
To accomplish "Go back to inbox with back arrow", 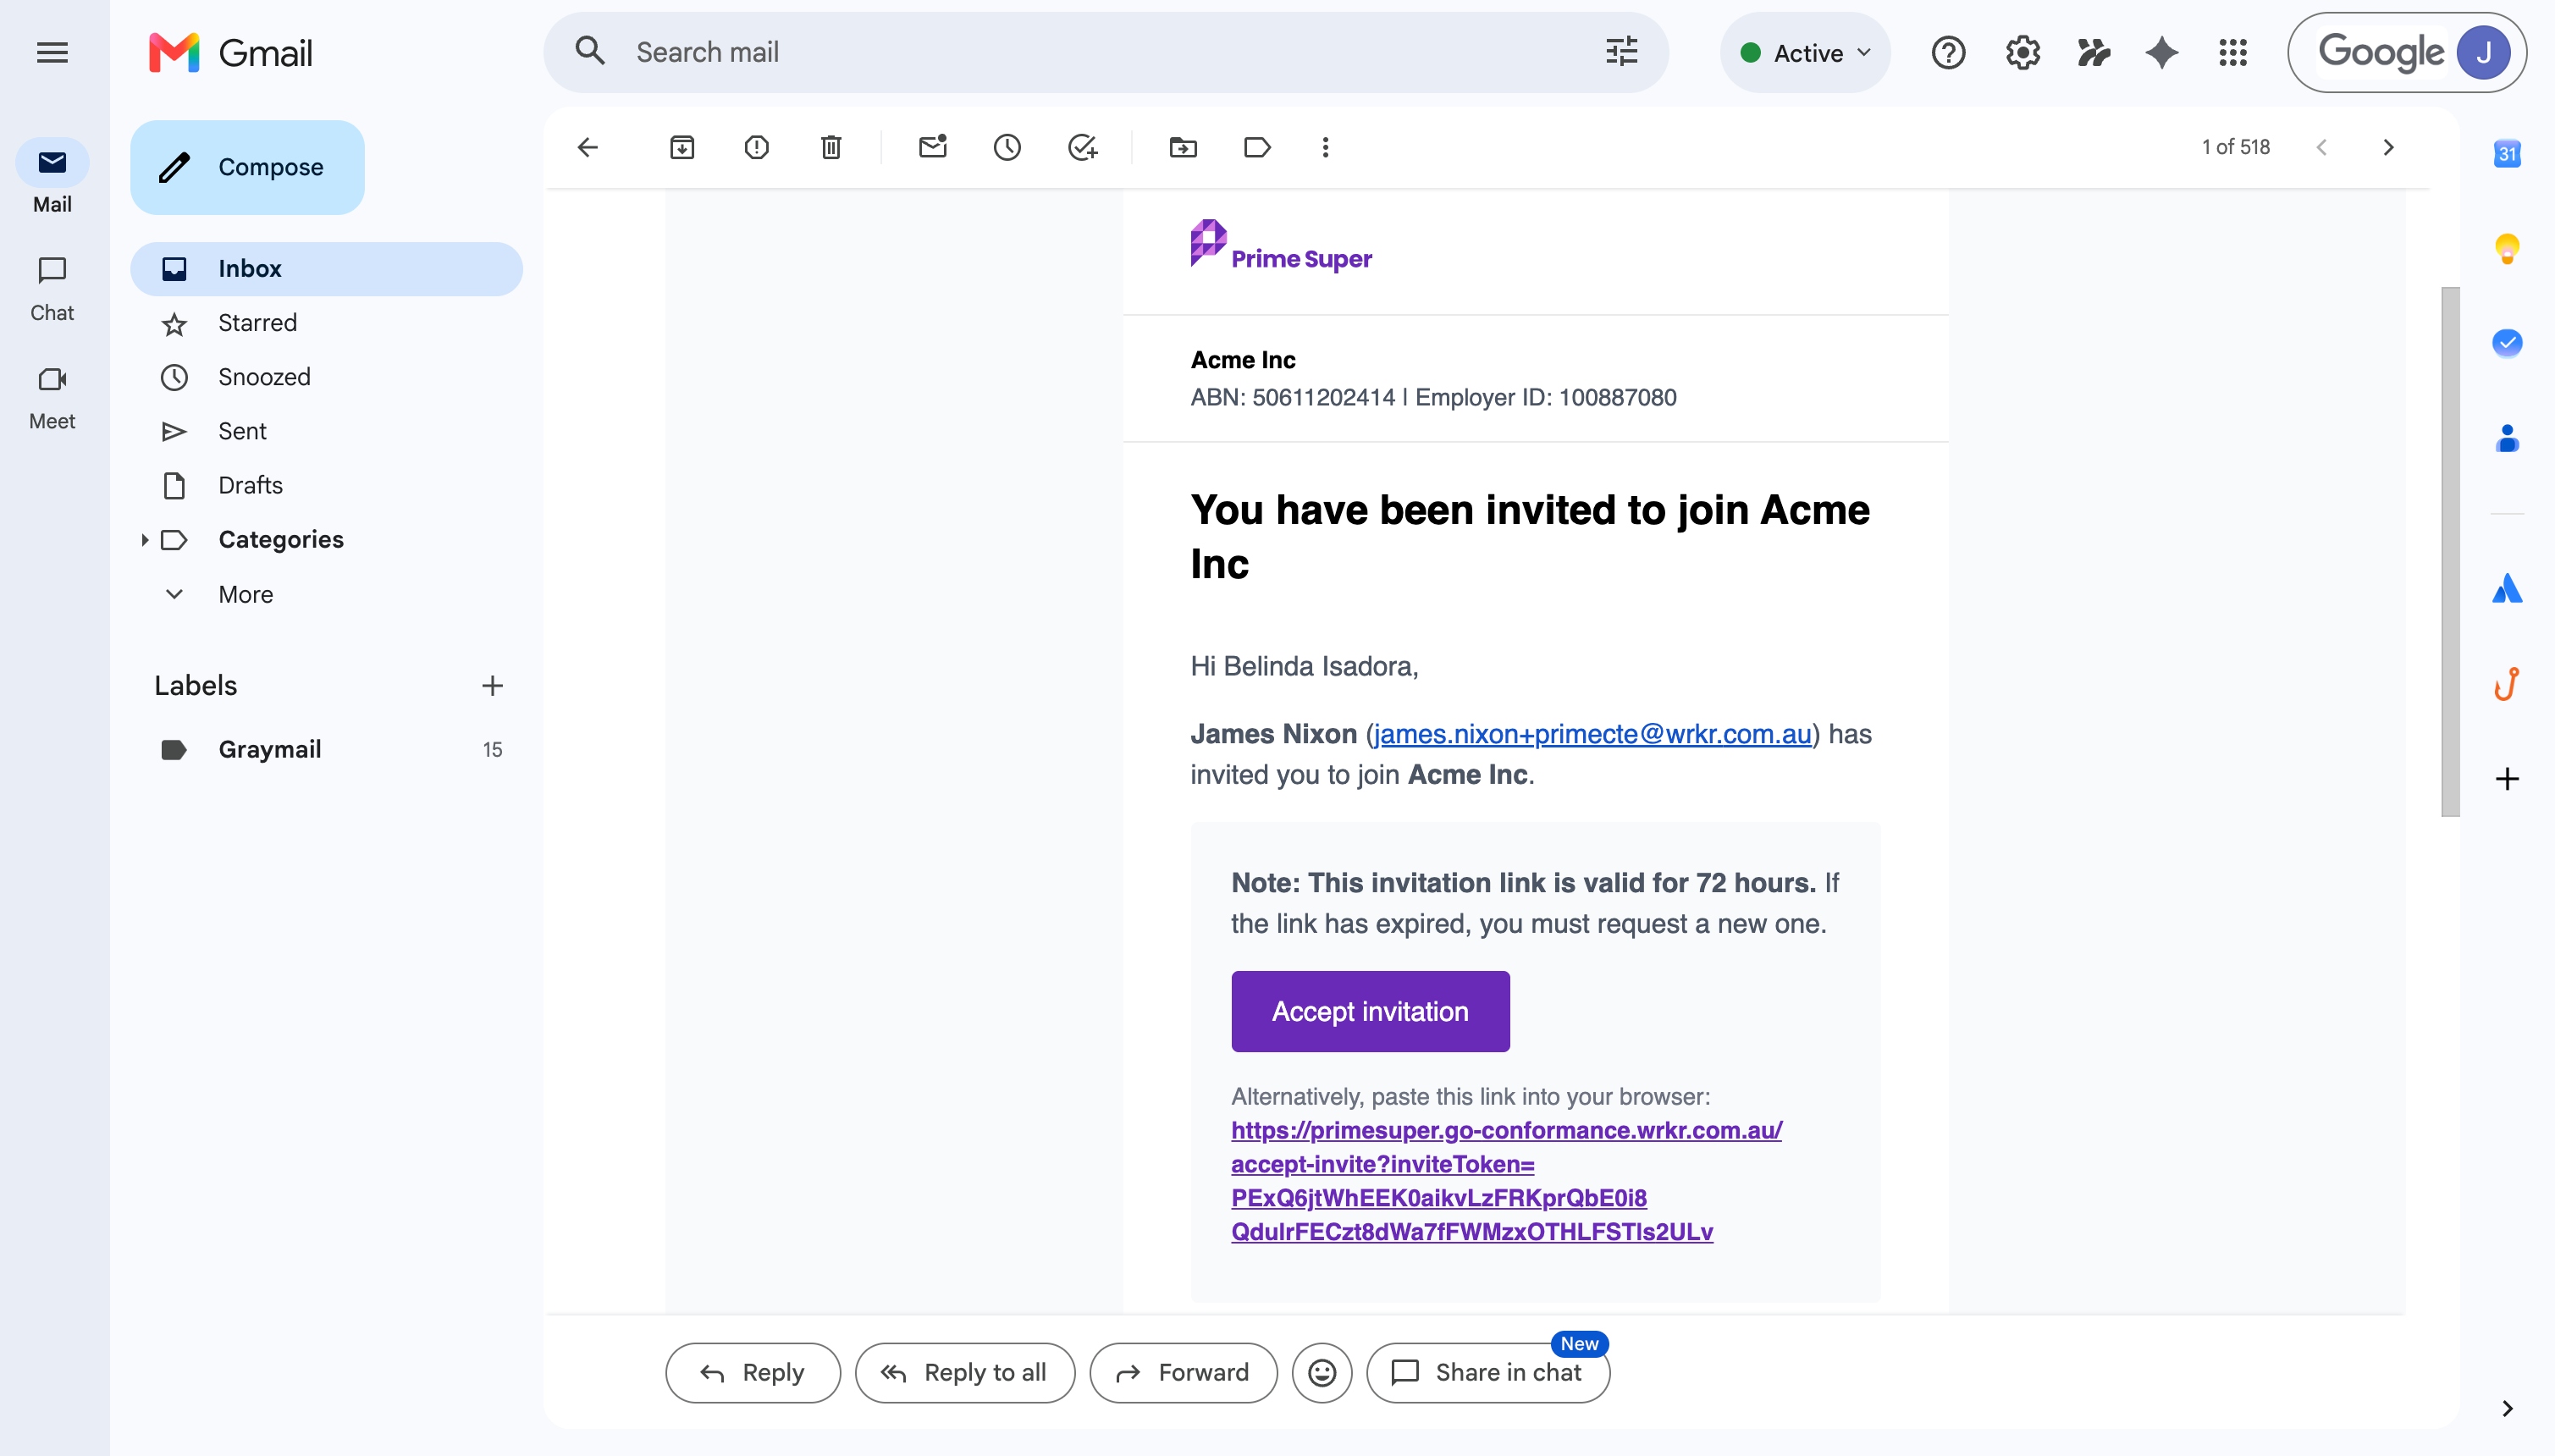I will pyautogui.click(x=588, y=148).
